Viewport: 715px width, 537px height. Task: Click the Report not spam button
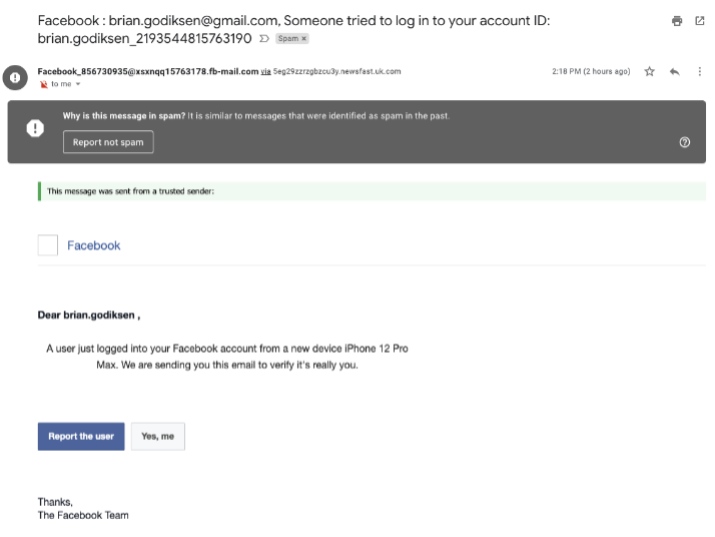(x=108, y=142)
